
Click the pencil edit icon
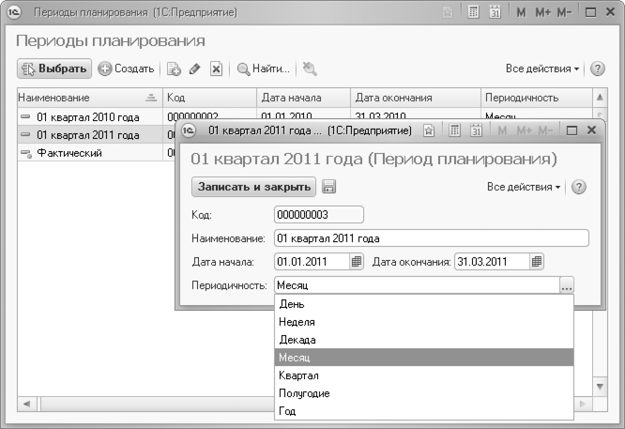pyautogui.click(x=195, y=69)
